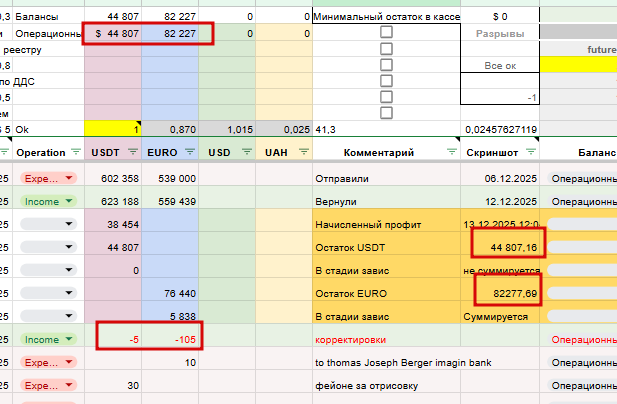Tick the checkbox in the 'Все ок' row
This screenshot has height=404, width=617.
click(x=386, y=65)
